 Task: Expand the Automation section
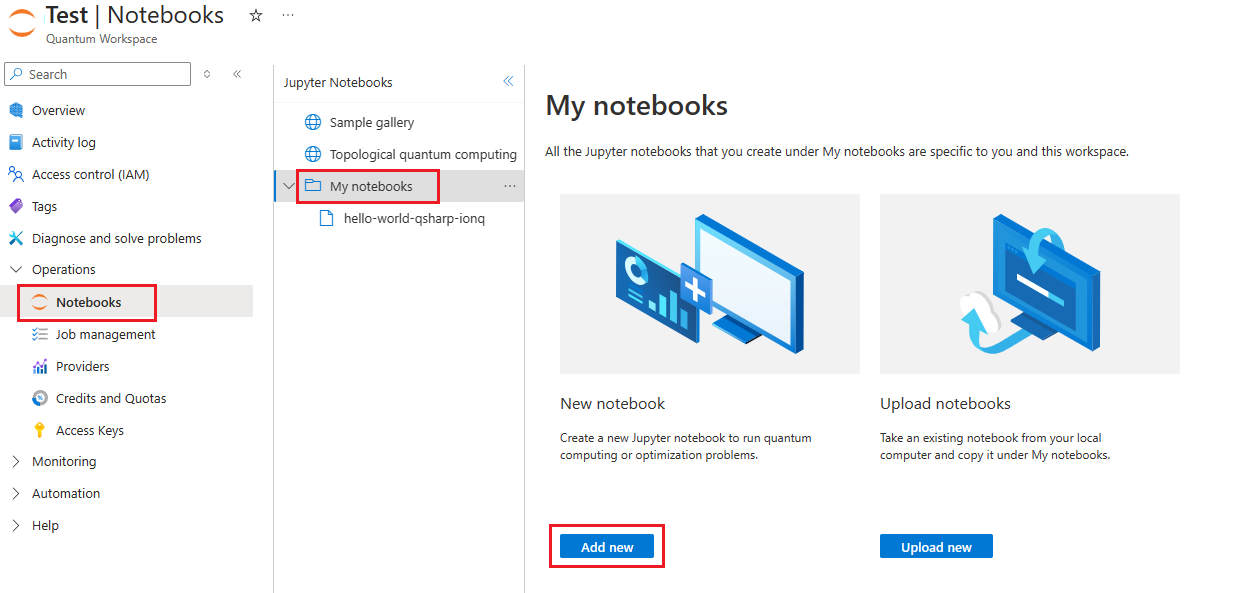coord(15,494)
